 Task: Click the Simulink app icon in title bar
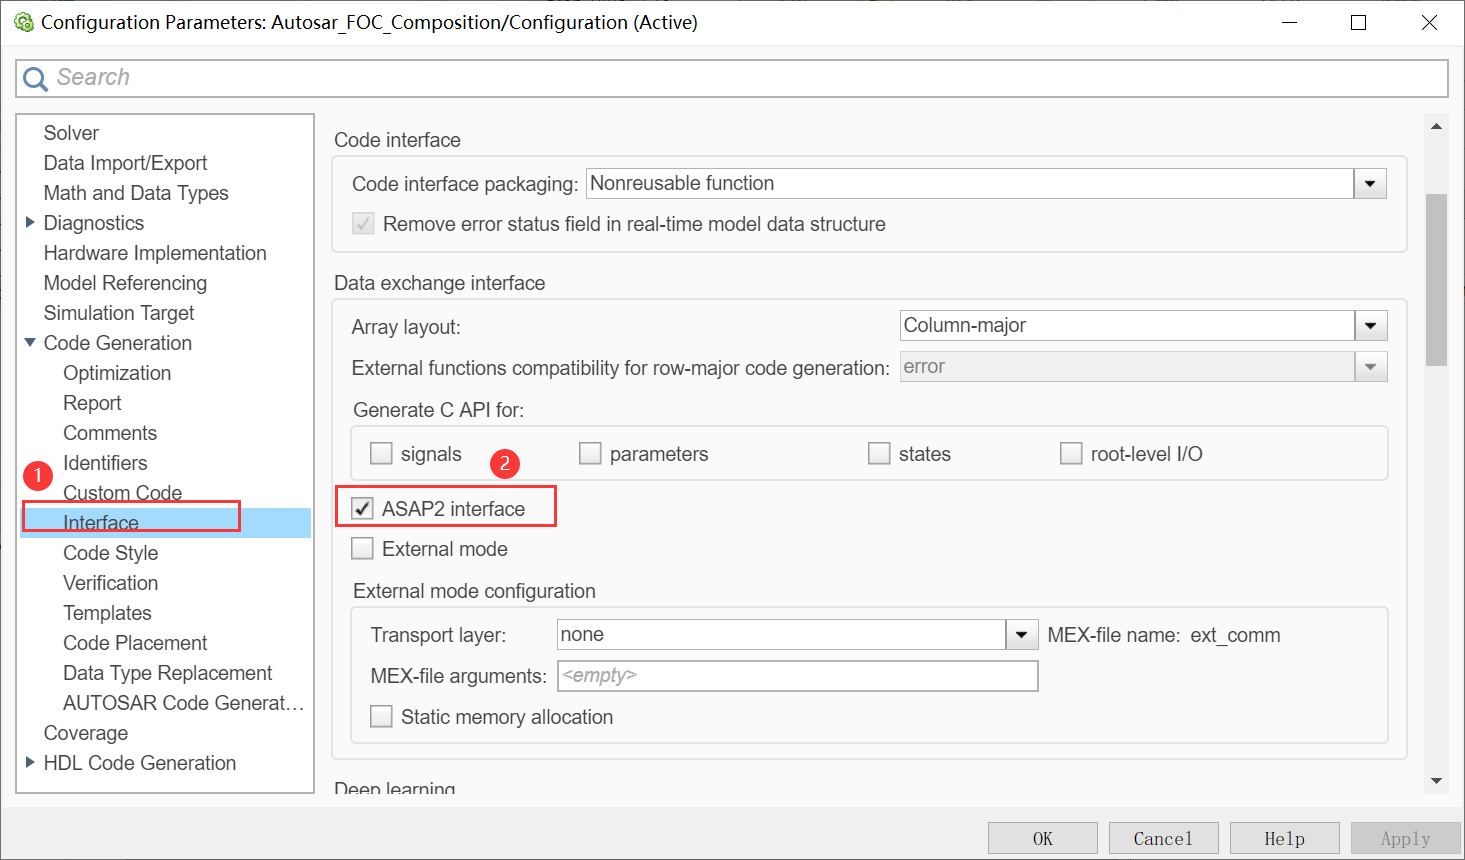click(x=23, y=21)
